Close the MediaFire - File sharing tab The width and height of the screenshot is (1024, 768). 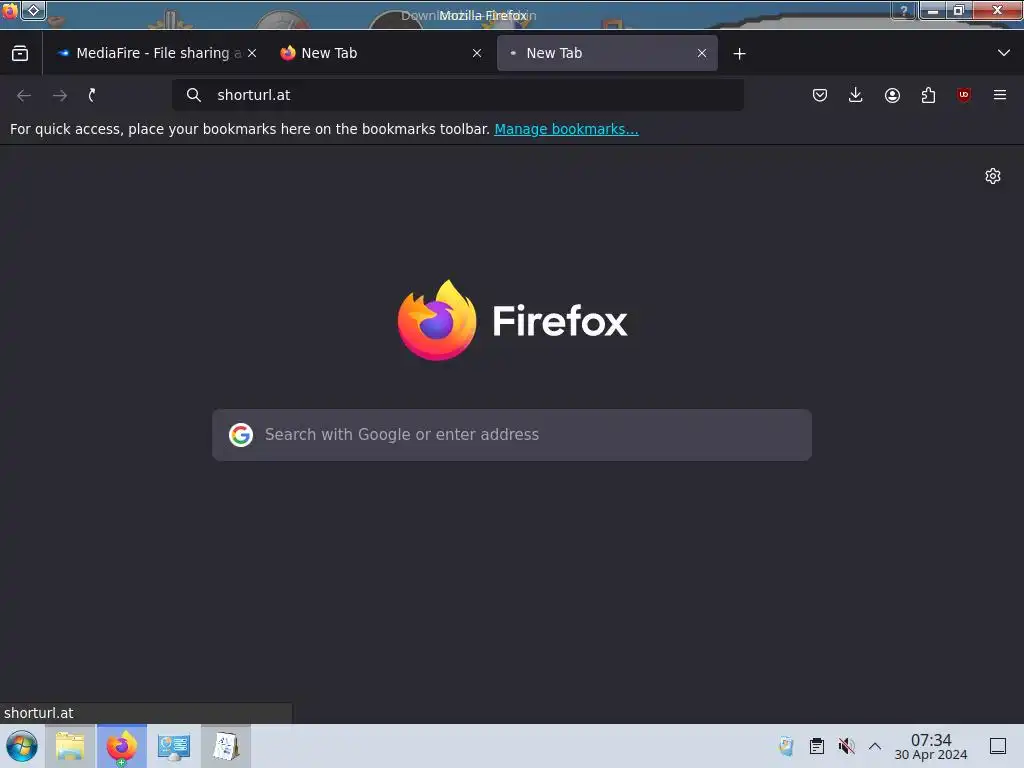point(252,54)
